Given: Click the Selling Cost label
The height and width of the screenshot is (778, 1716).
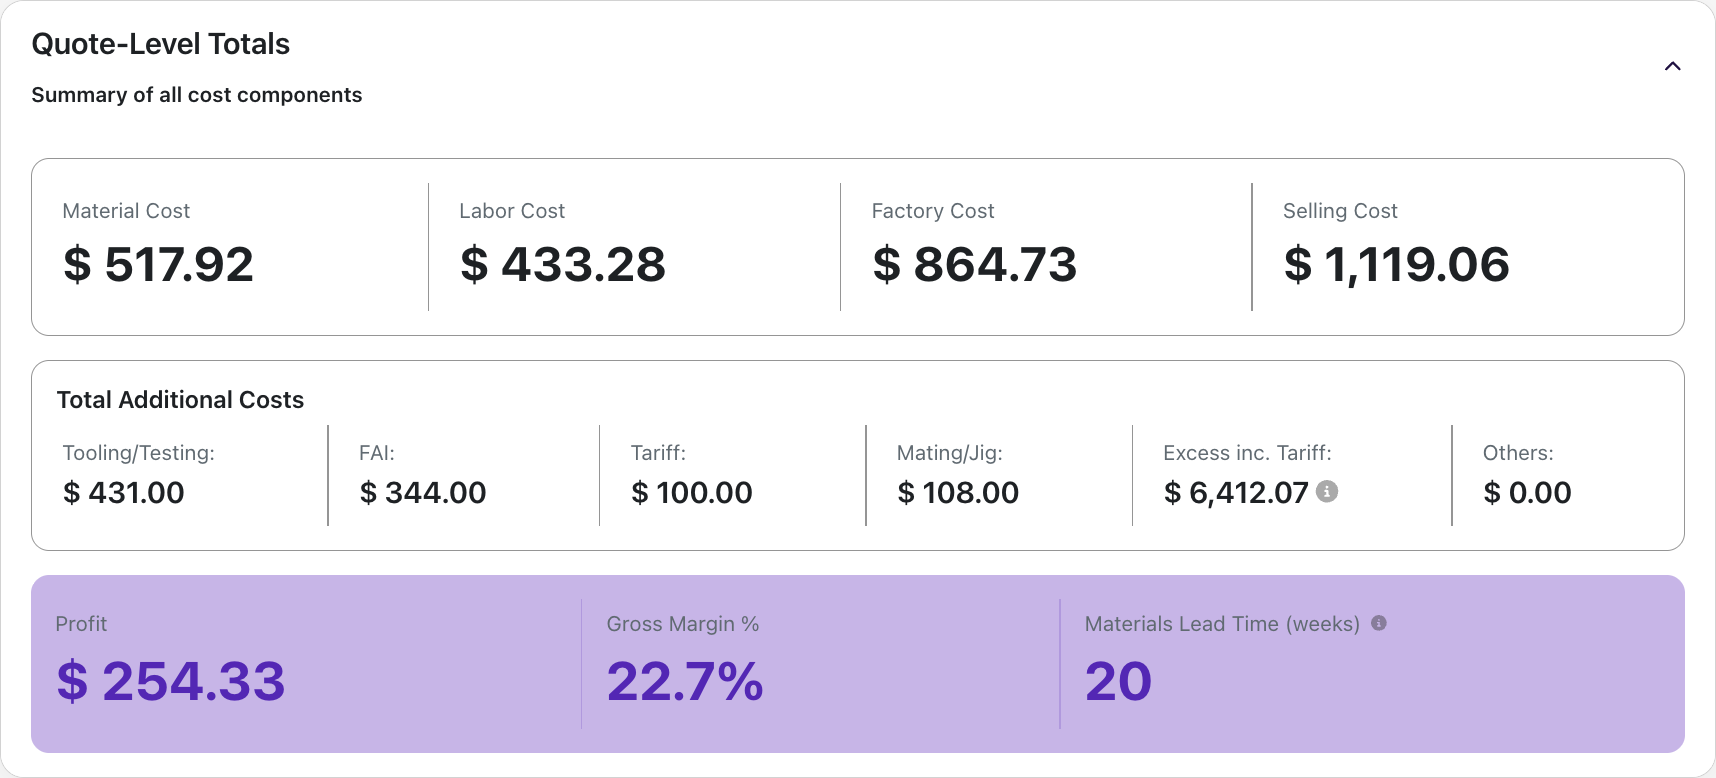Looking at the screenshot, I should pos(1340,211).
